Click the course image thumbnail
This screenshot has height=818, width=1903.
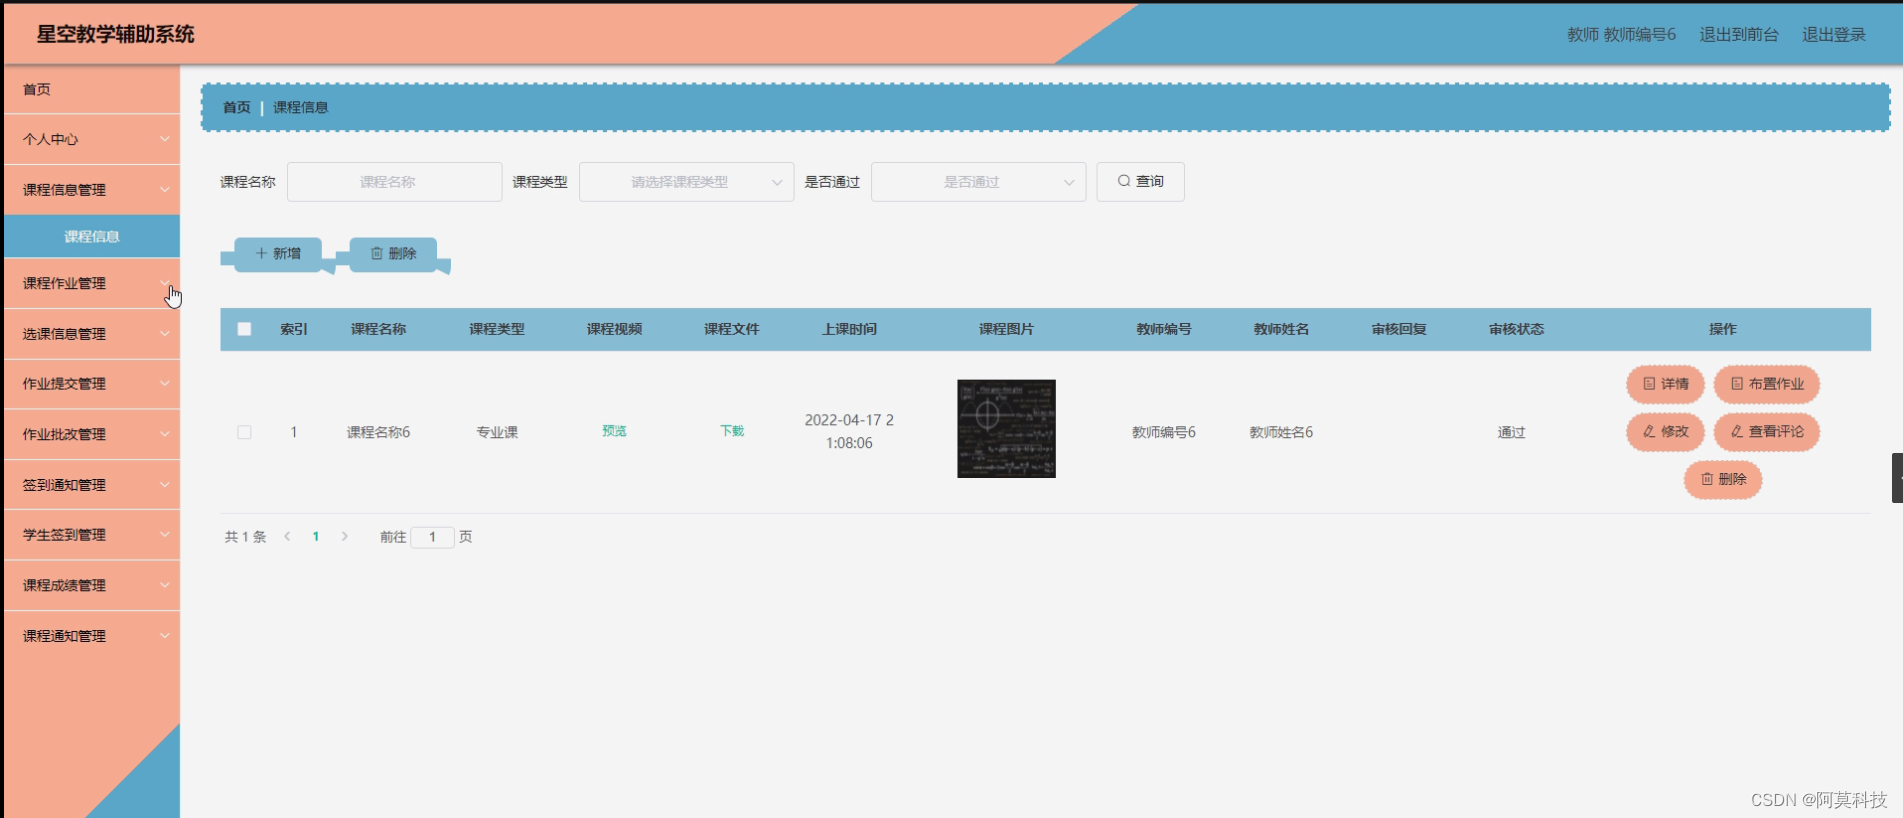1006,428
